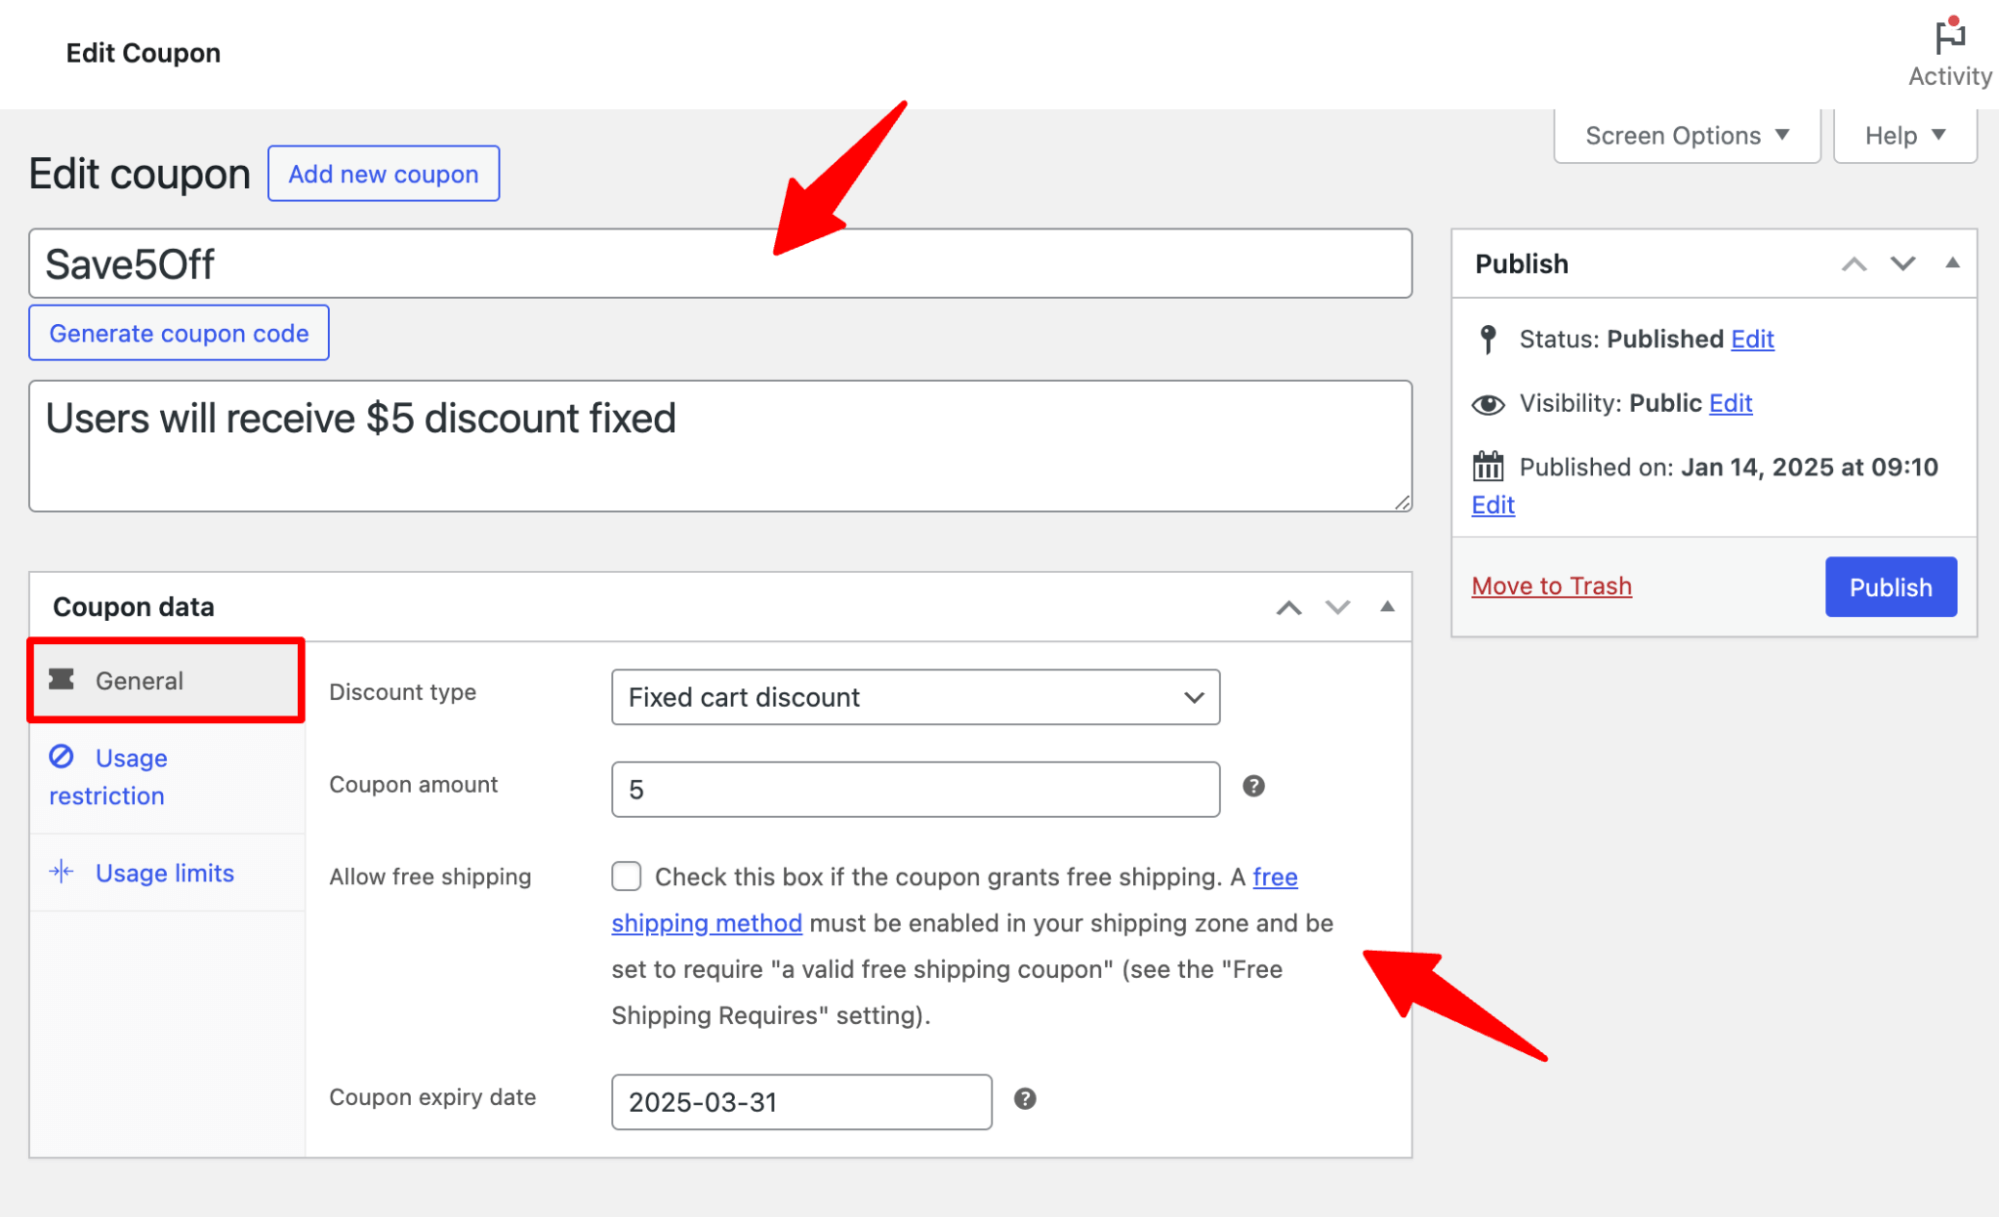Expand the Screen Options dropdown
Viewport: 1999px width, 1218px height.
(x=1685, y=136)
